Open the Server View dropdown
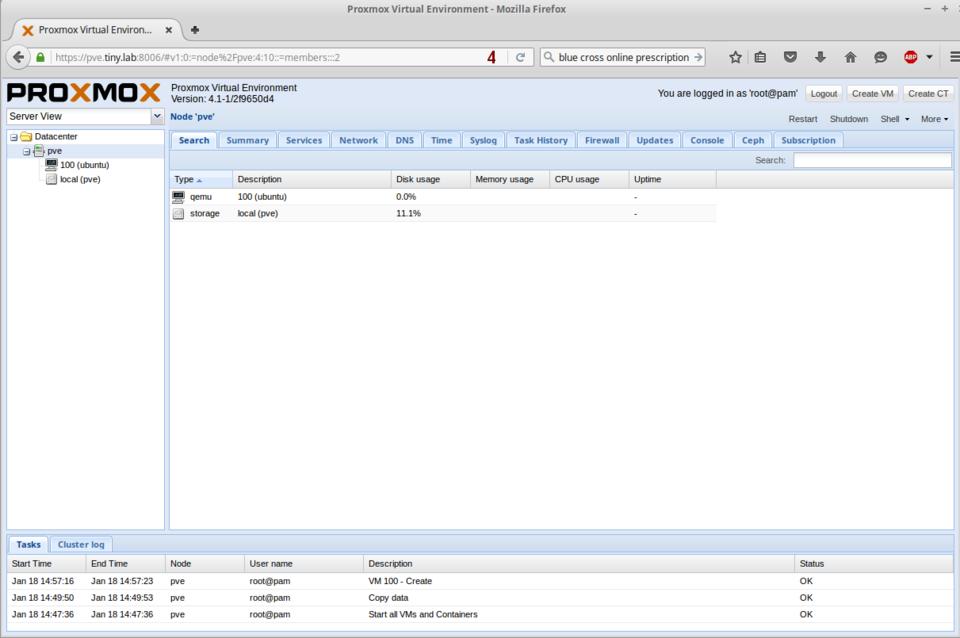The width and height of the screenshot is (960, 638). click(x=157, y=117)
